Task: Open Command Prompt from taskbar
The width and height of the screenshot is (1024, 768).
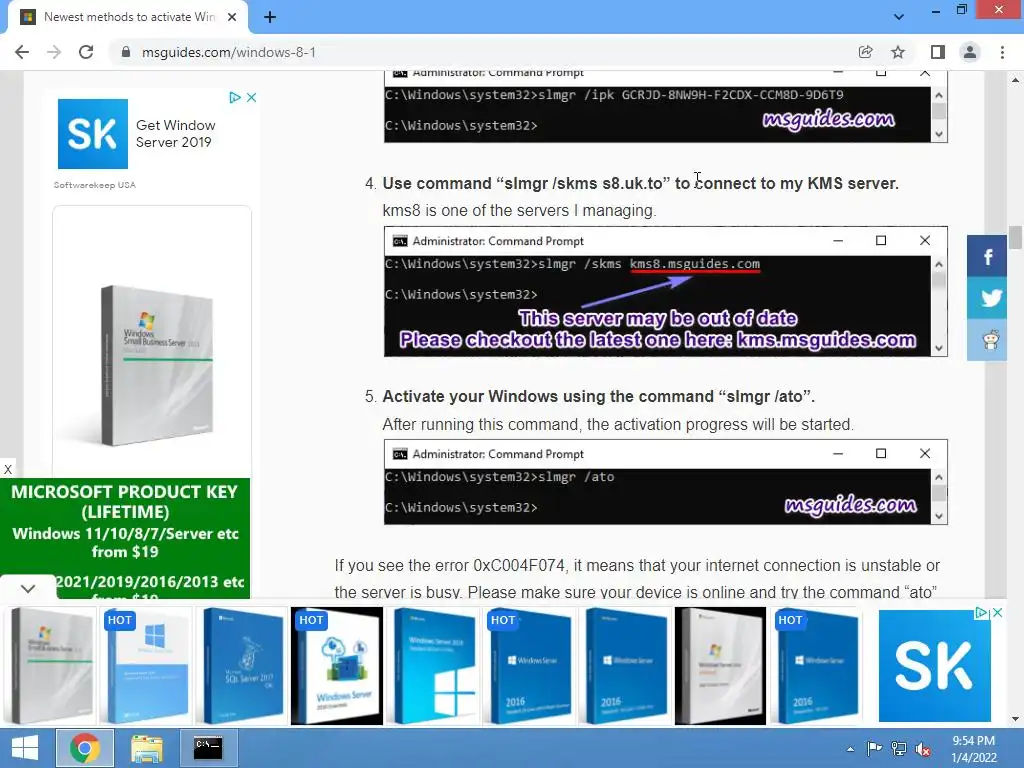Action: (208, 748)
